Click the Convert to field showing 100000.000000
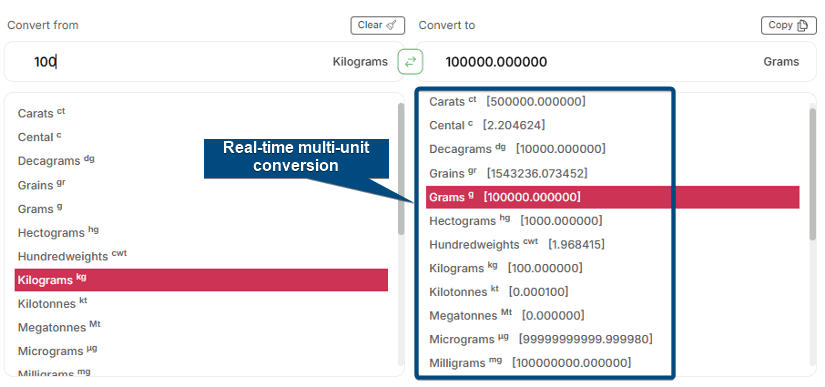Screen dimensions: 825x387 click(x=616, y=62)
